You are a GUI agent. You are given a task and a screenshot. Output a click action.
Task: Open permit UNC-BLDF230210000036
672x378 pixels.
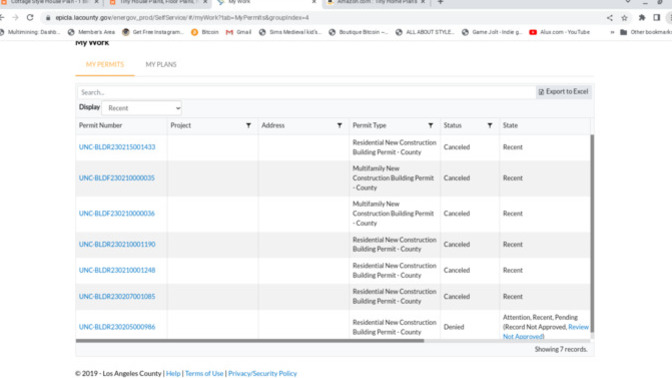(117, 213)
